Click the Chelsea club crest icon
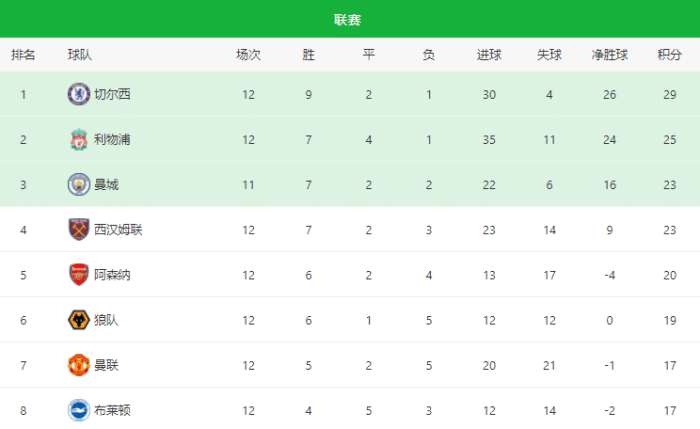Image resolution: width=700 pixels, height=429 pixels. pyautogui.click(x=78, y=94)
